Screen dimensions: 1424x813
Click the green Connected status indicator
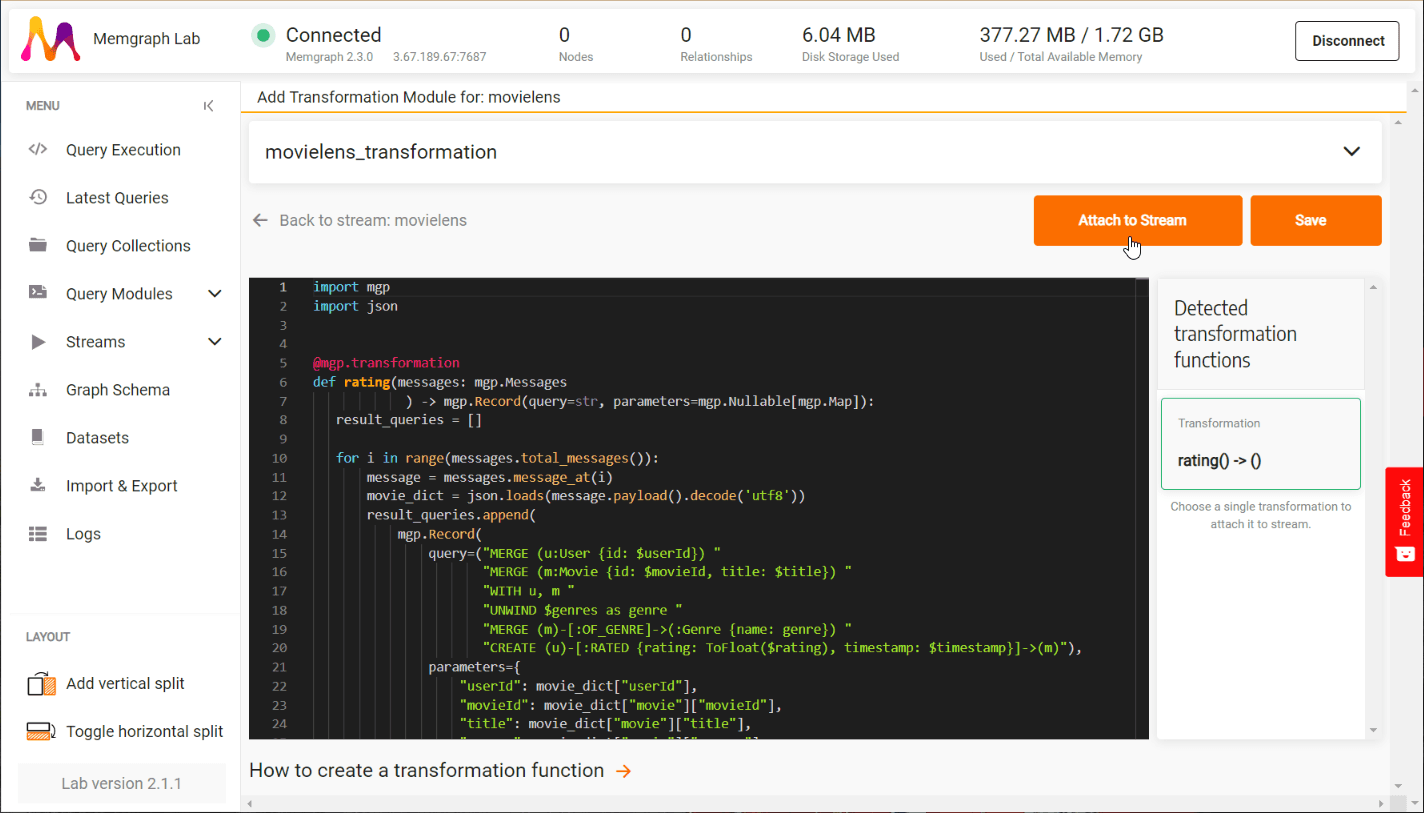pos(263,36)
